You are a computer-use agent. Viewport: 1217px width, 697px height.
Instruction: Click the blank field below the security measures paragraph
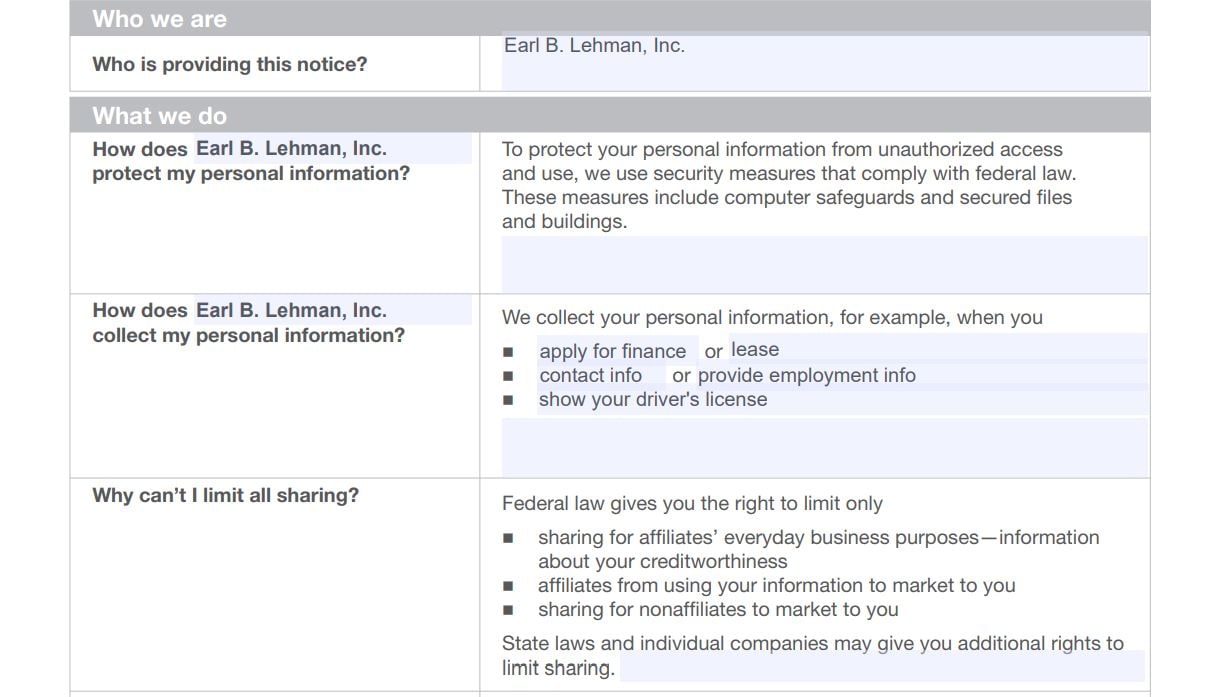825,264
